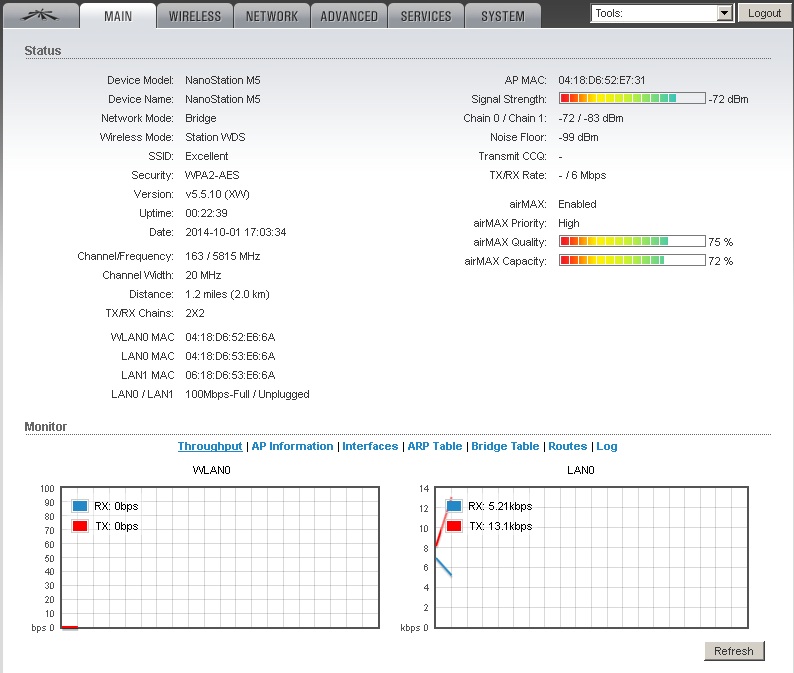Click the Signal Strength bar

(x=632, y=98)
